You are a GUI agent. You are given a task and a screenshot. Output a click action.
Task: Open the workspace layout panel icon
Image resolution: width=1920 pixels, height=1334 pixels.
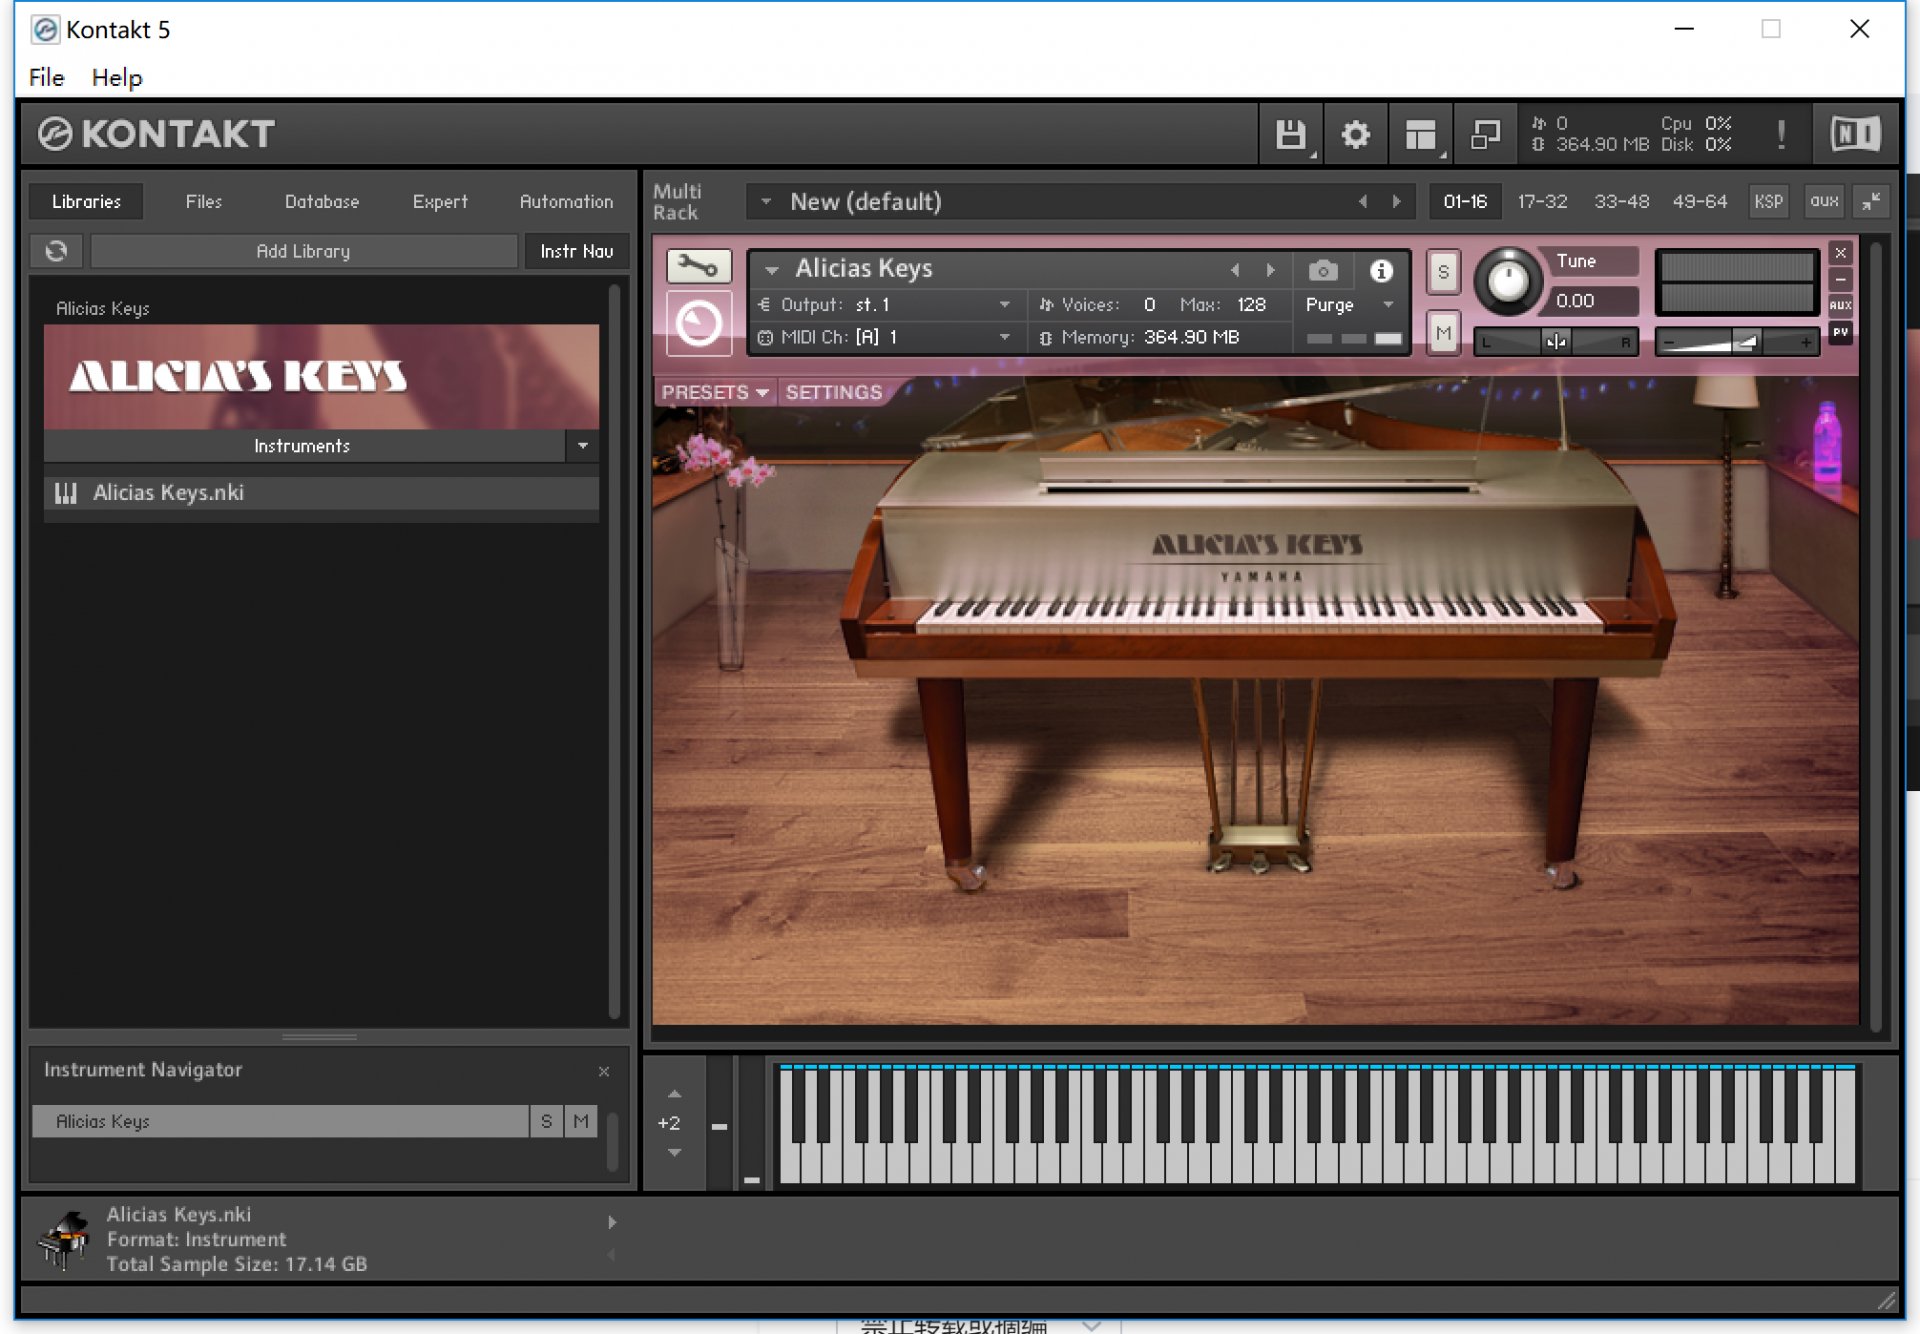[x=1420, y=133]
